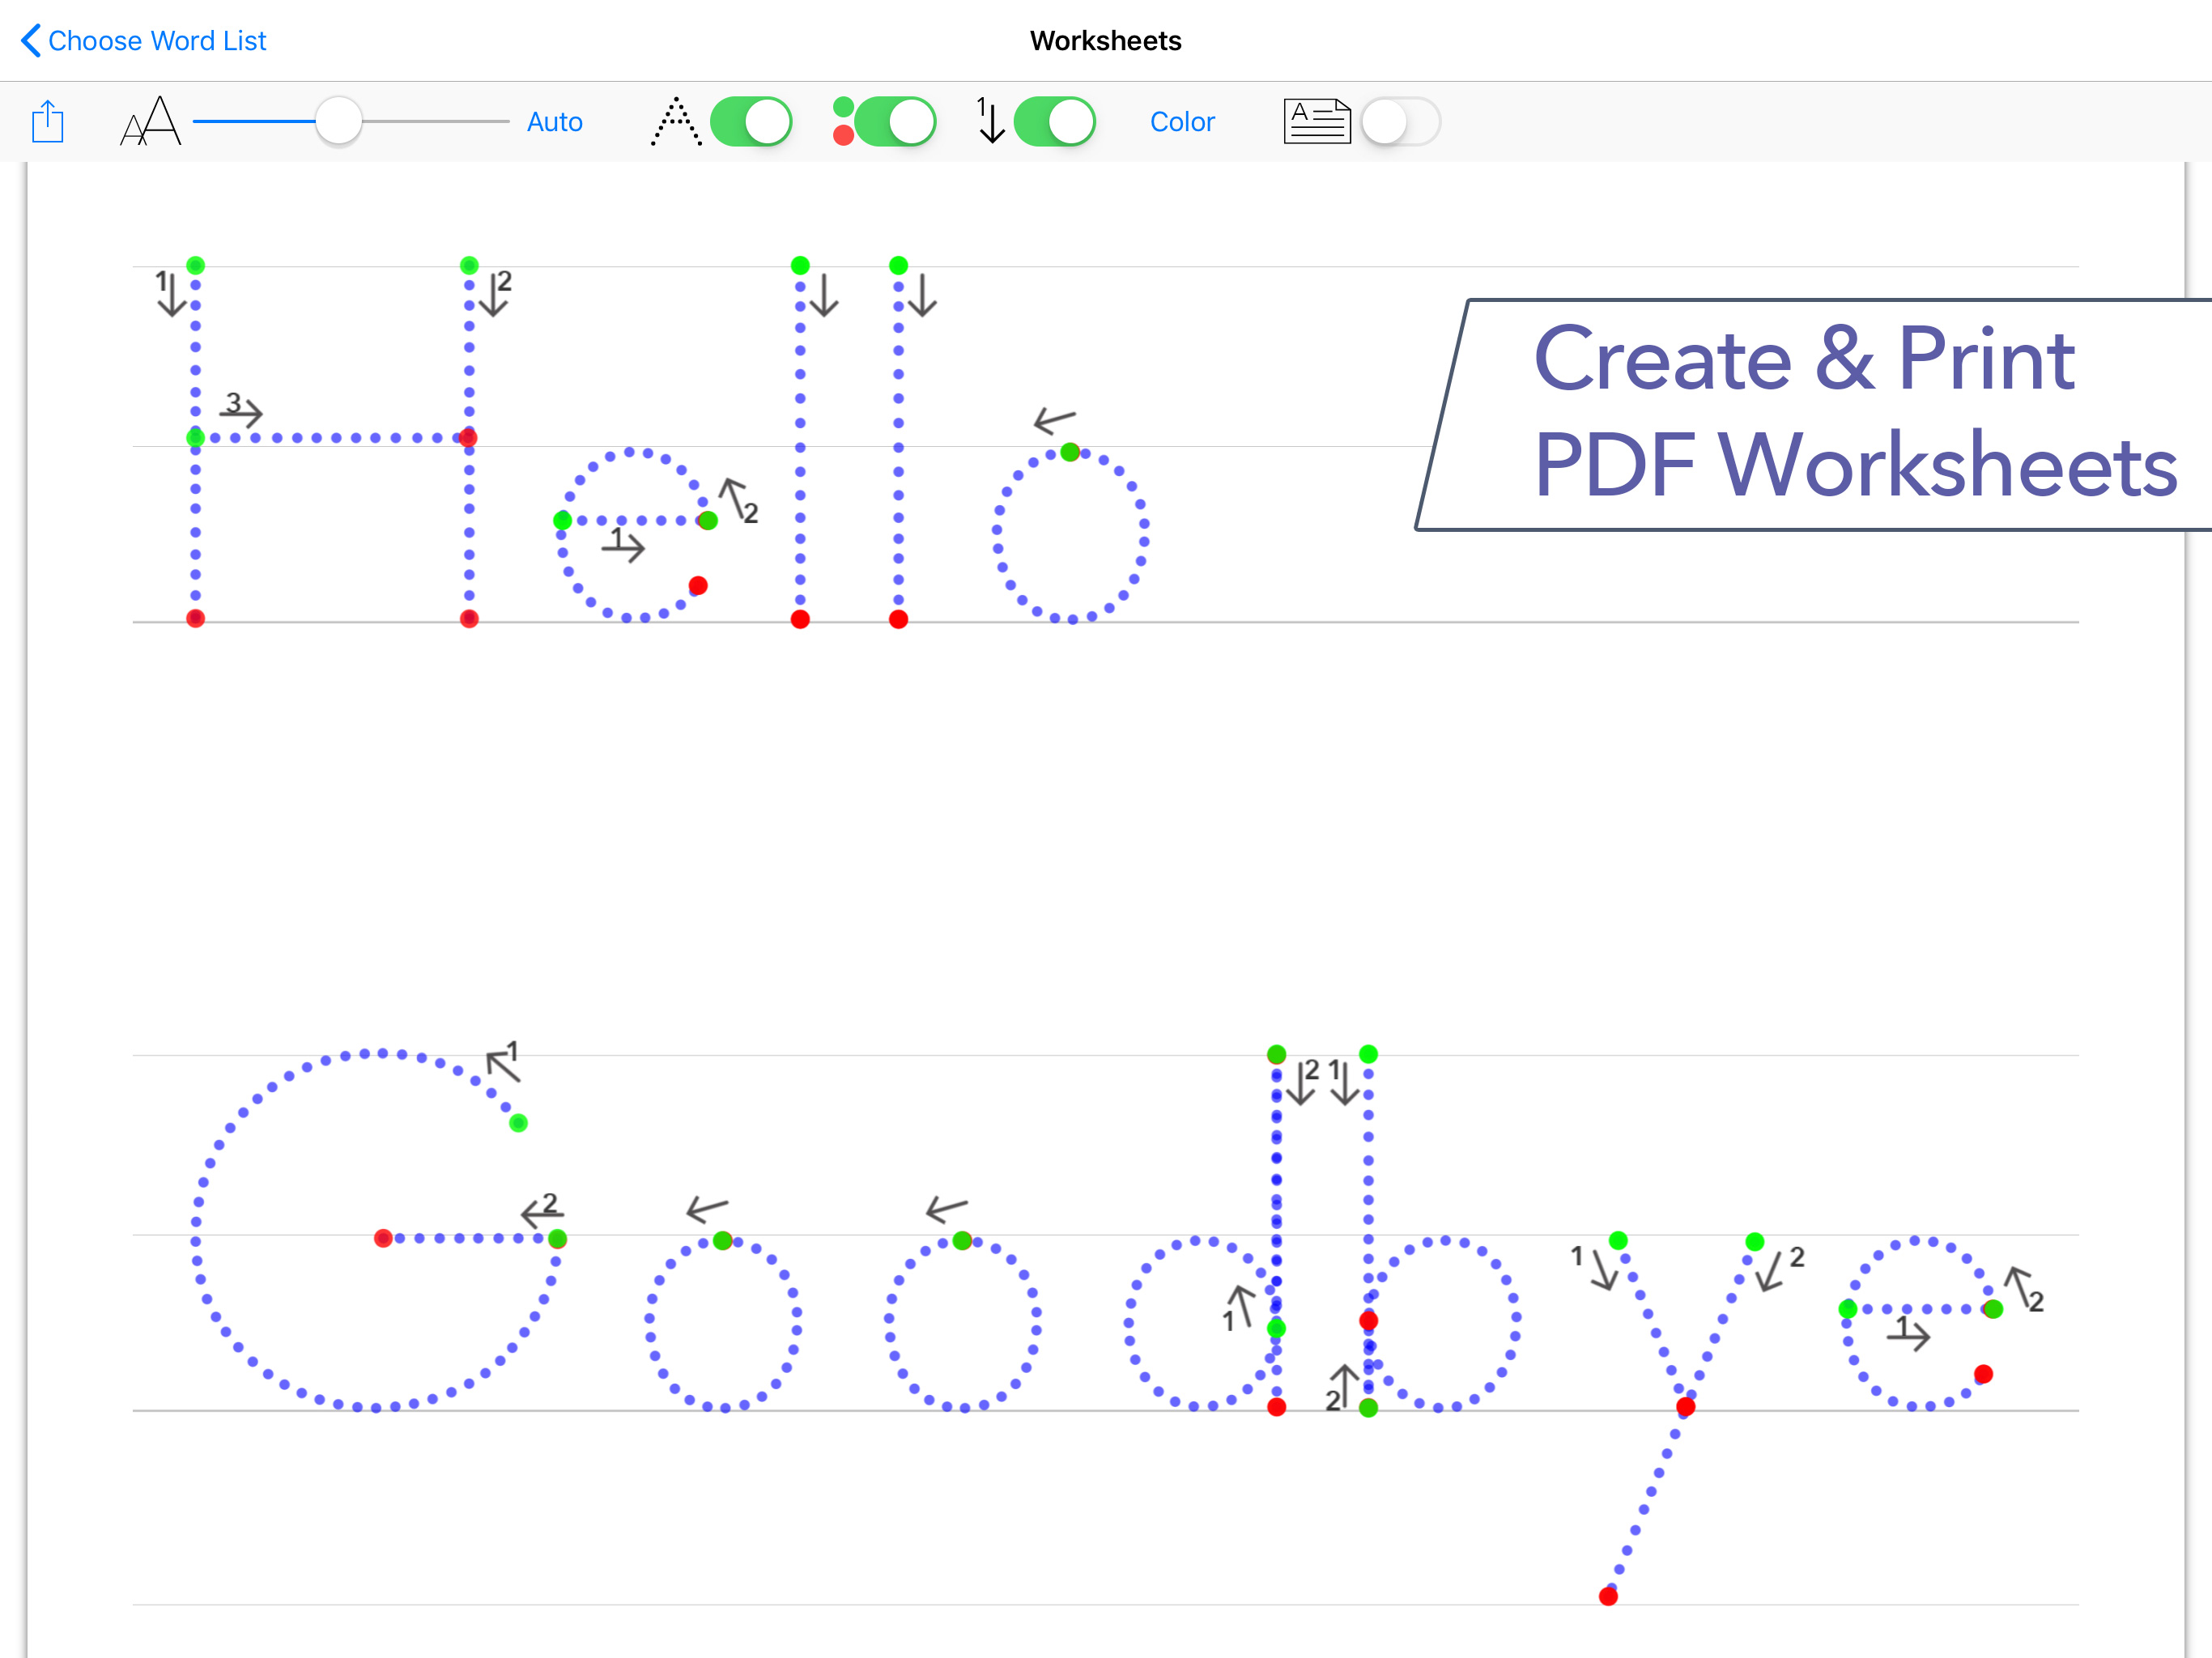Click the green and red dots icon
The width and height of the screenshot is (2212, 1658).
pos(843,122)
